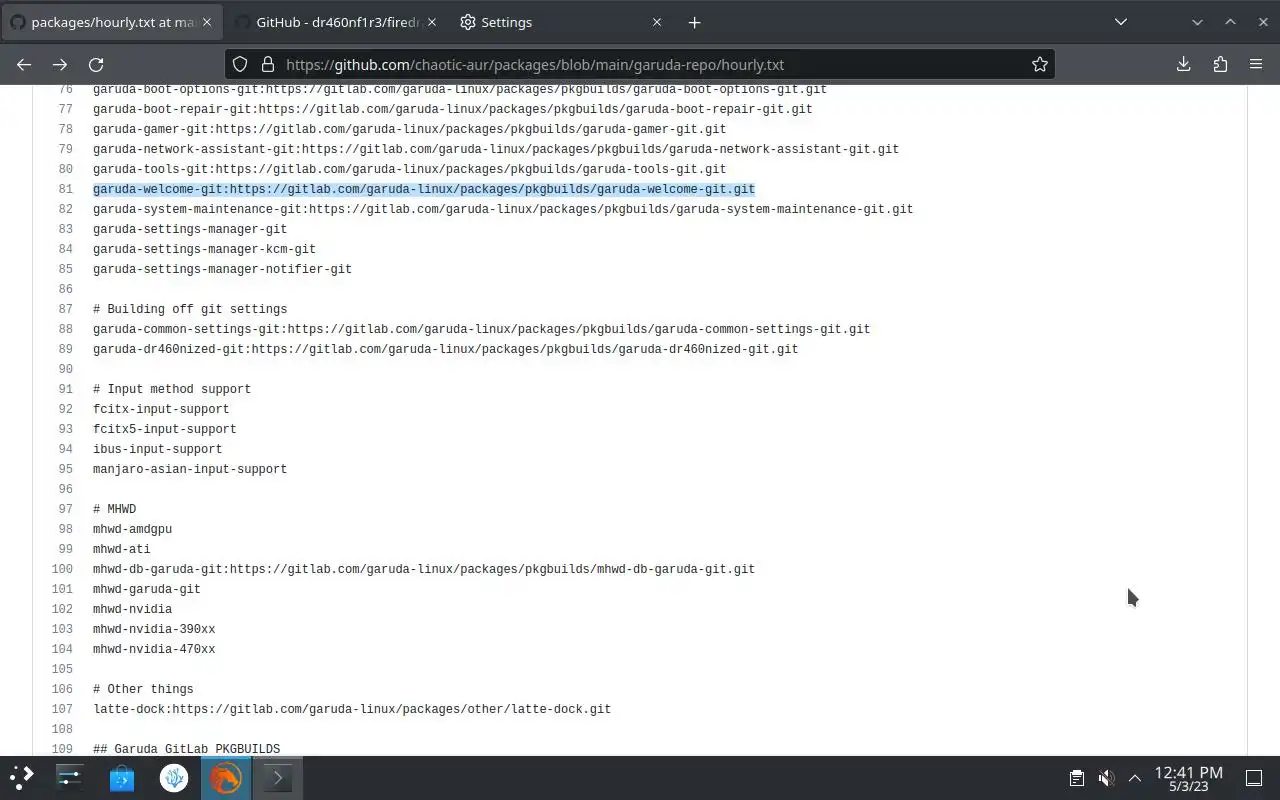Show desktop button at taskbar end
1280x800 pixels.
tap(1254, 778)
